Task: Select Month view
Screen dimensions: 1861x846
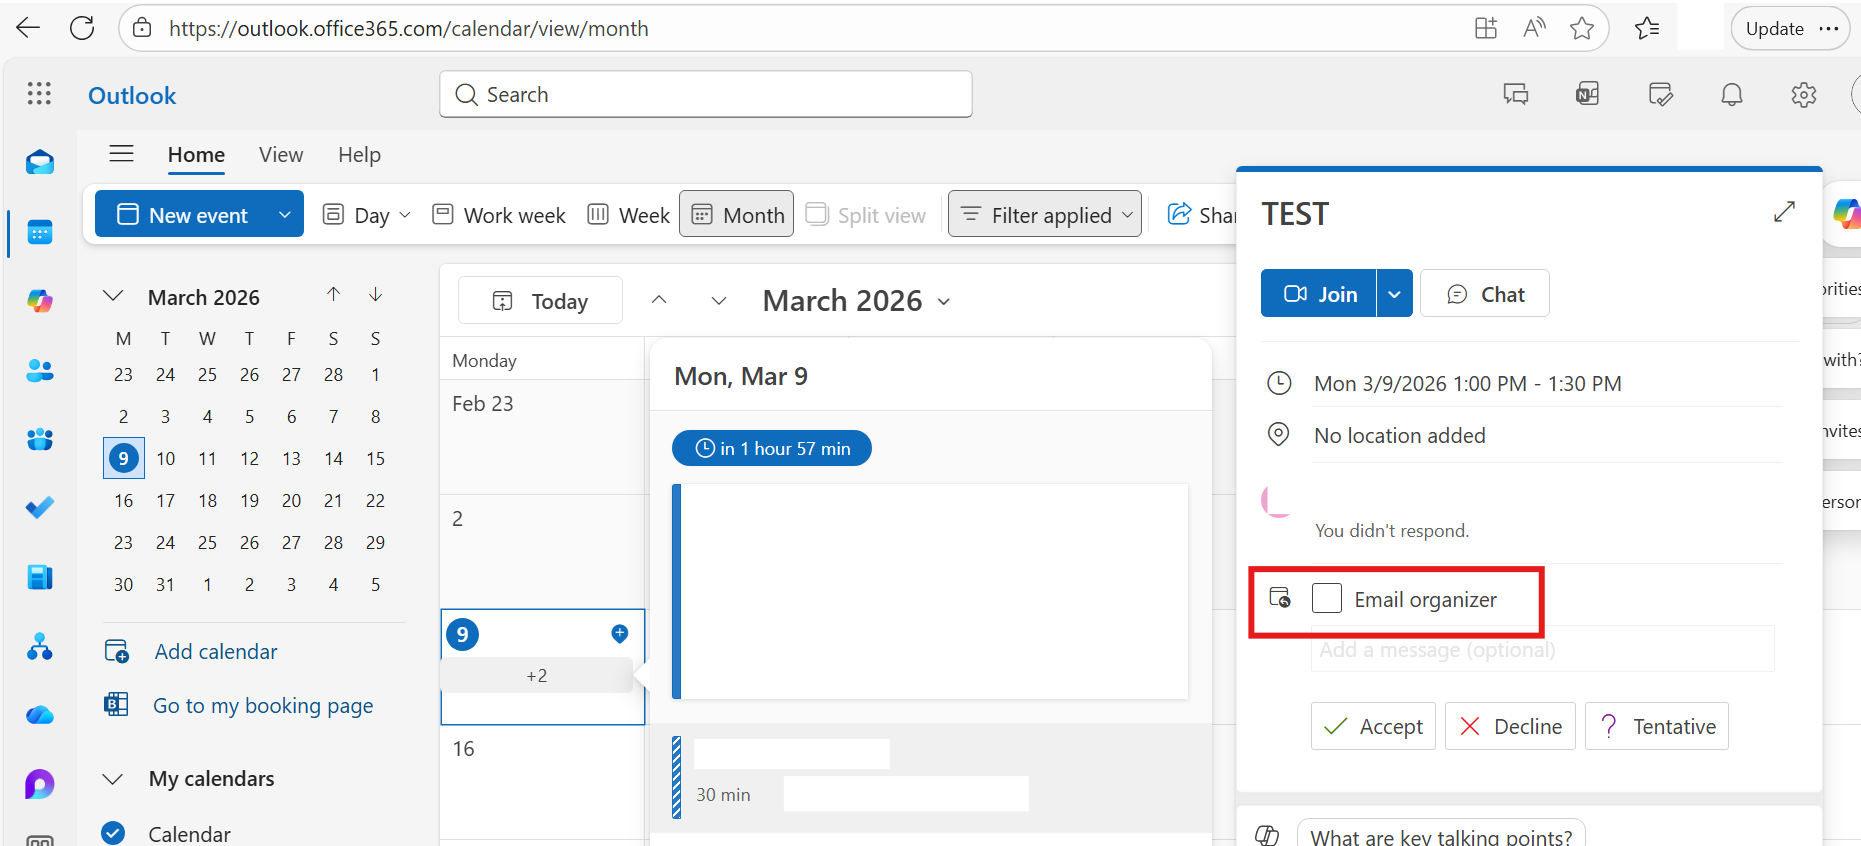Action: tap(737, 214)
